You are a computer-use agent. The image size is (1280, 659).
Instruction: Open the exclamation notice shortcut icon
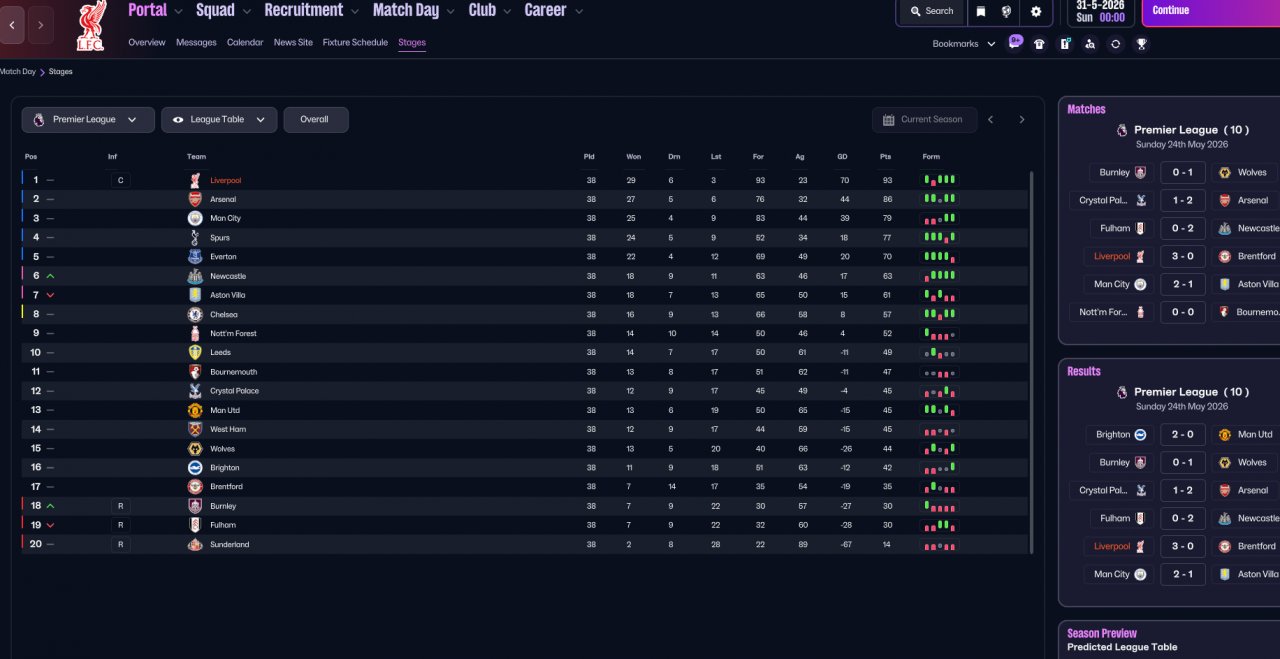click(x=1065, y=44)
